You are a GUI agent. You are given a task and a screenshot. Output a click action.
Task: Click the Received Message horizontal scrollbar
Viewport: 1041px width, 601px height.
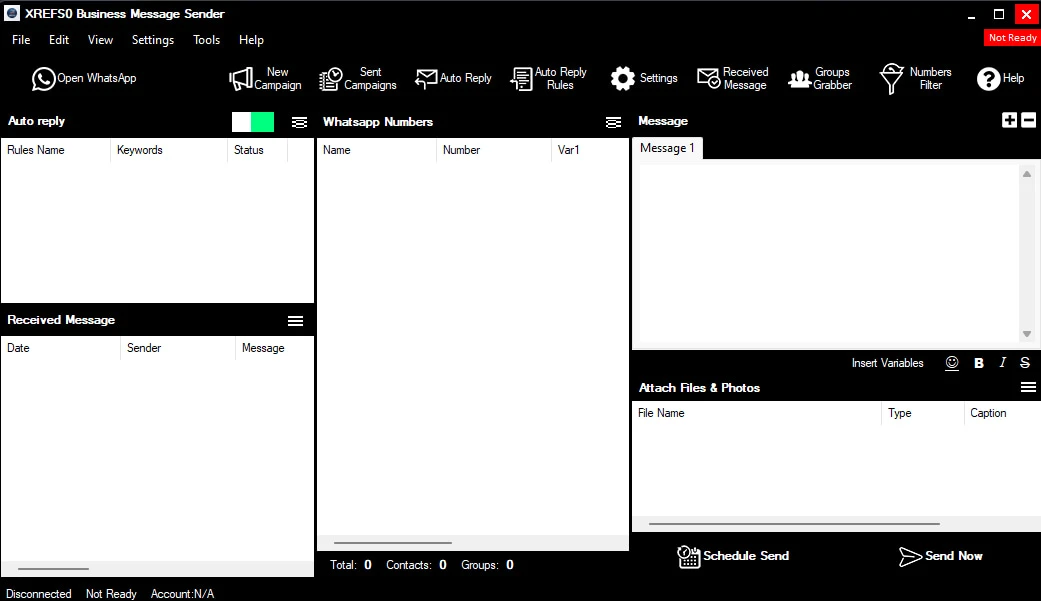53,568
